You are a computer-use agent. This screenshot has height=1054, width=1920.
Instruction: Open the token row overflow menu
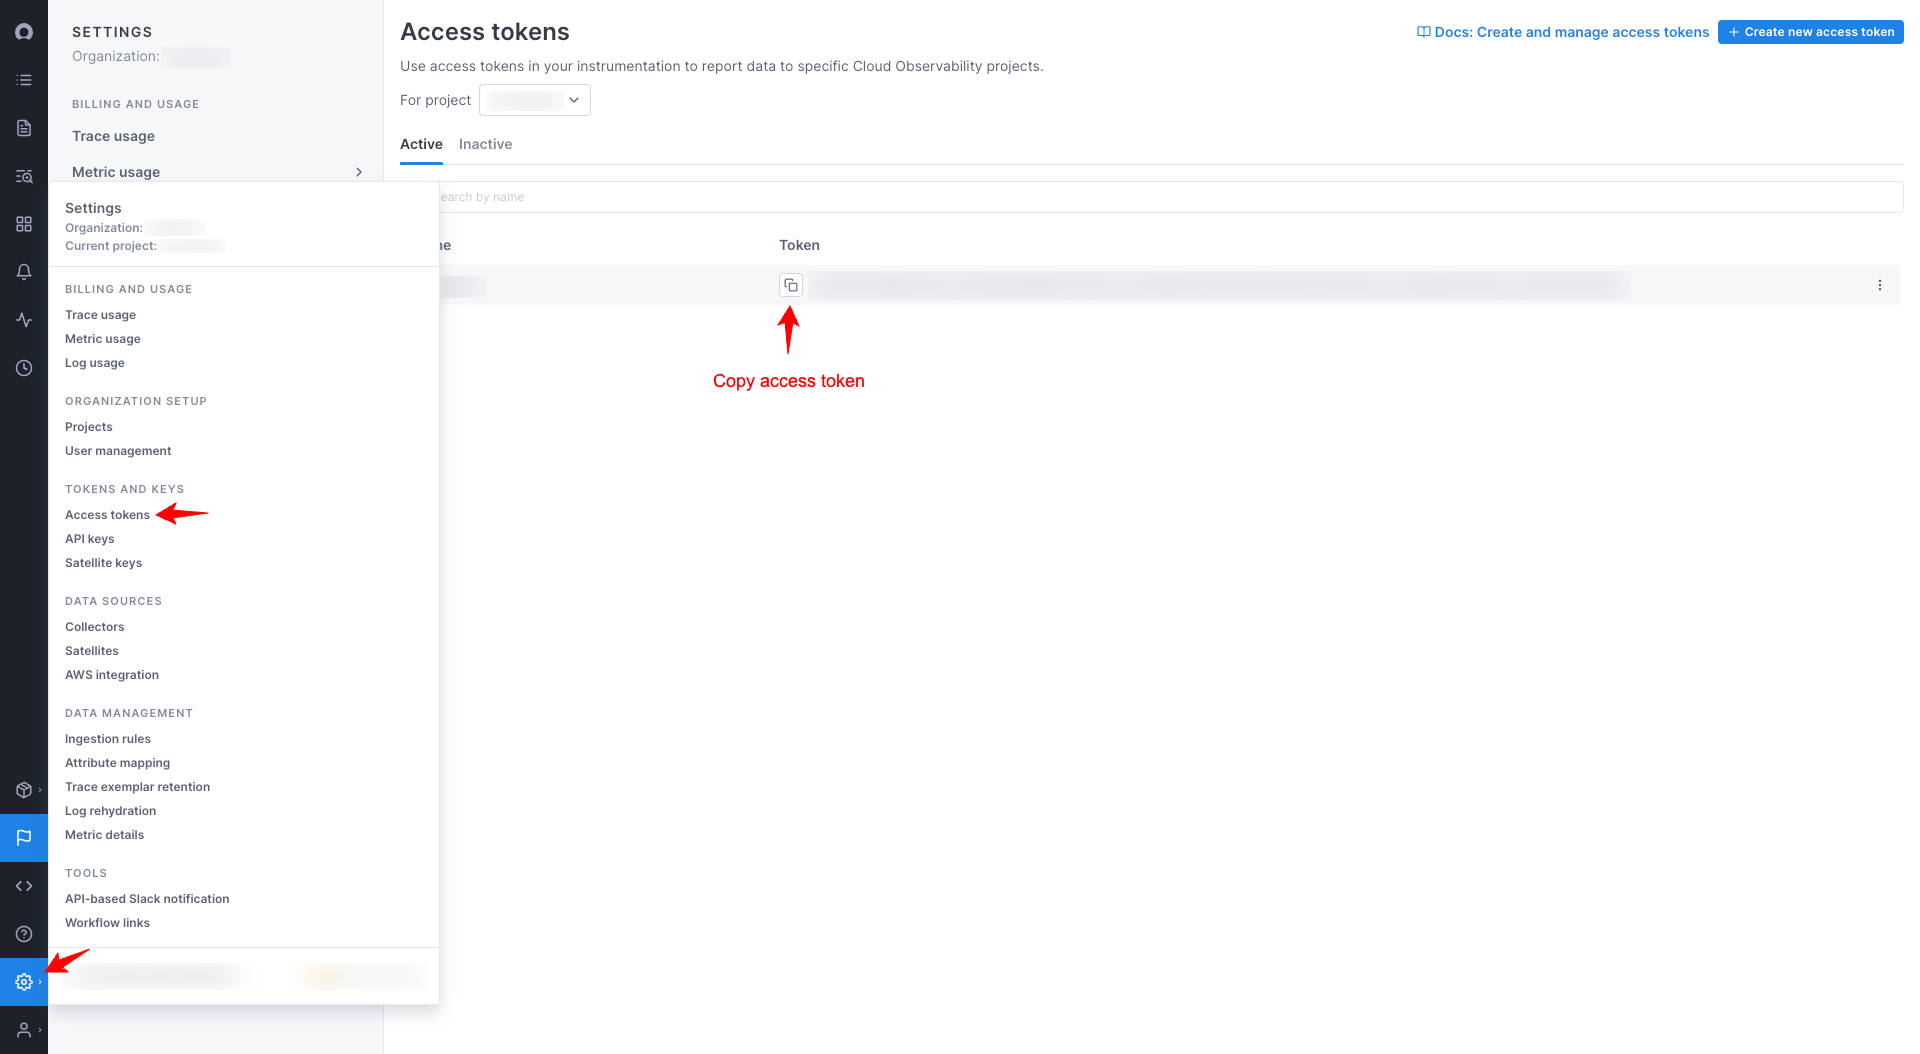(1879, 284)
